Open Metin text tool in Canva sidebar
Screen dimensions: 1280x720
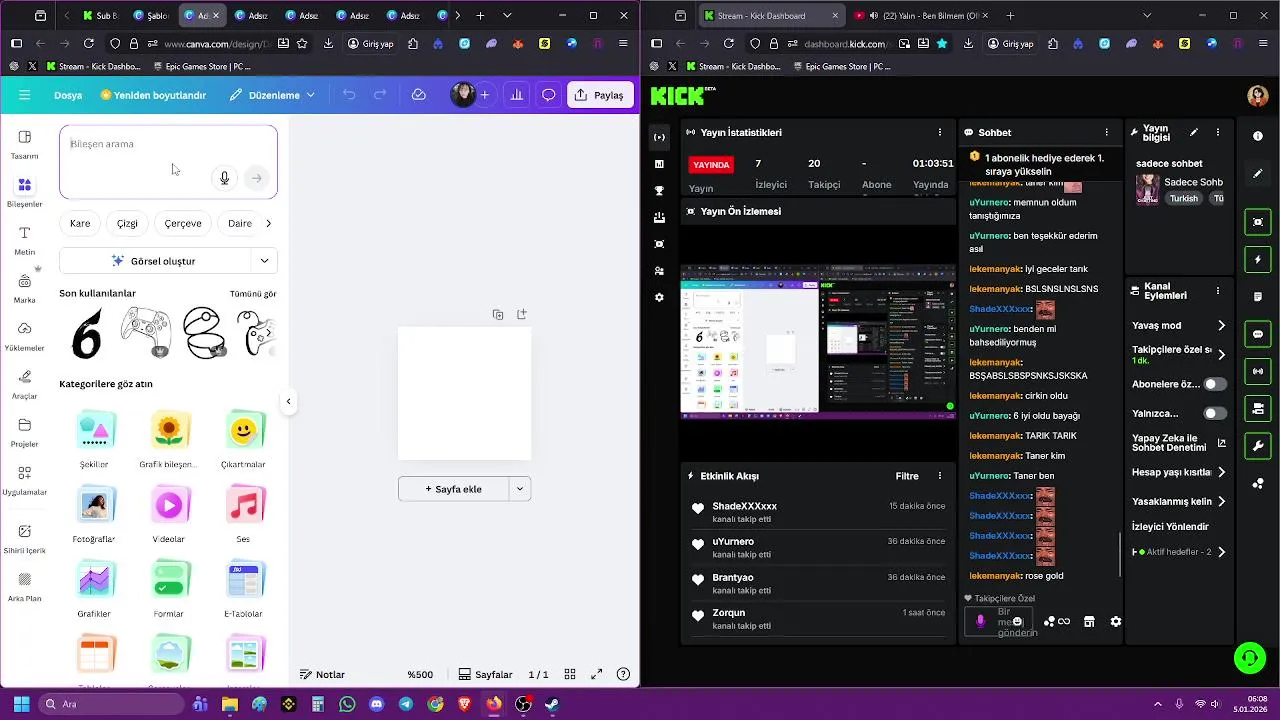(x=25, y=240)
